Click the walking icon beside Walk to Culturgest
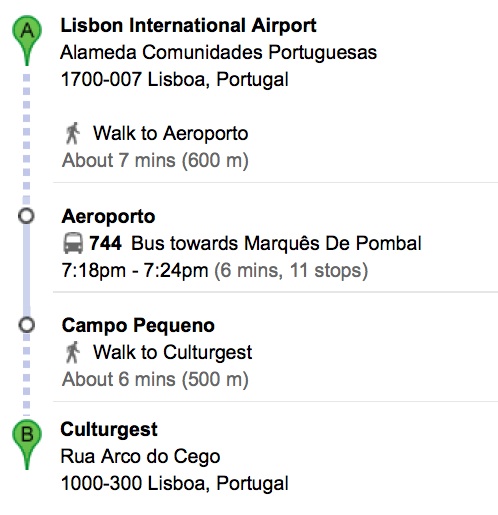Screen dimensions: 498x515 tap(73, 352)
